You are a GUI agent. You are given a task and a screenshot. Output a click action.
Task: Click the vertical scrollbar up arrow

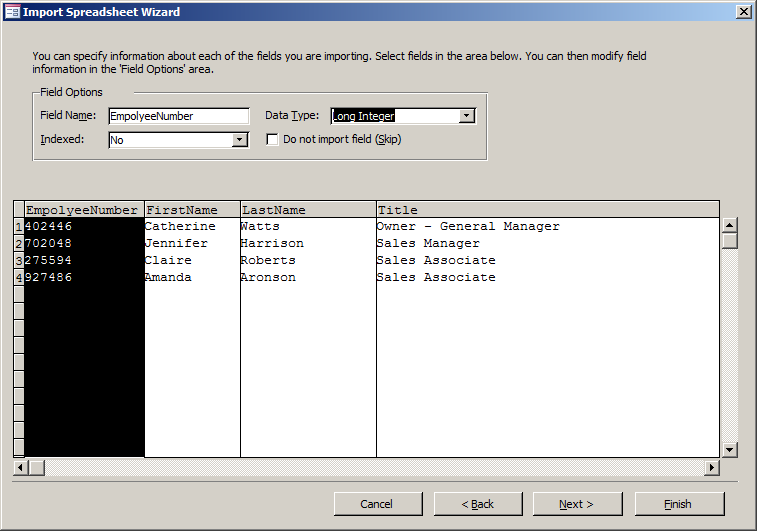coord(729,225)
